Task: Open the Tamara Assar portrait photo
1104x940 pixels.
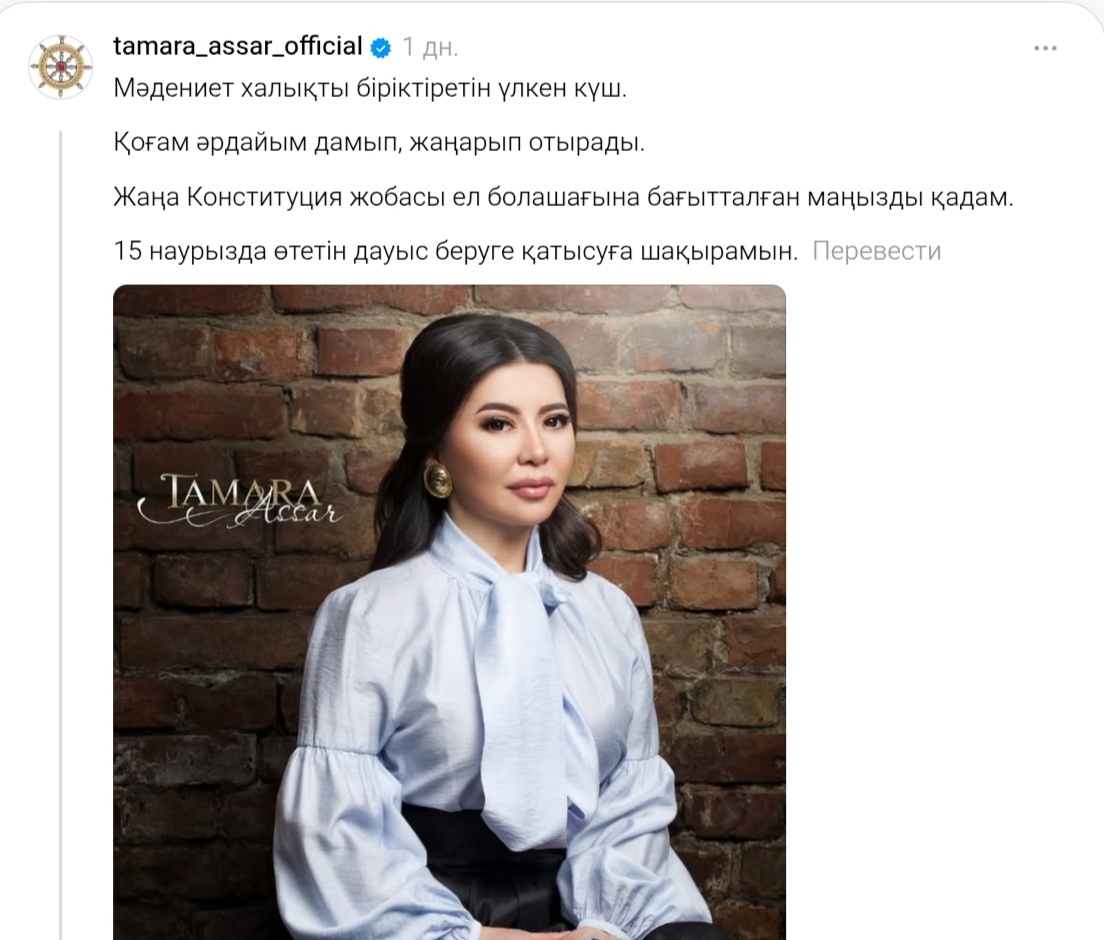Action: tap(449, 612)
